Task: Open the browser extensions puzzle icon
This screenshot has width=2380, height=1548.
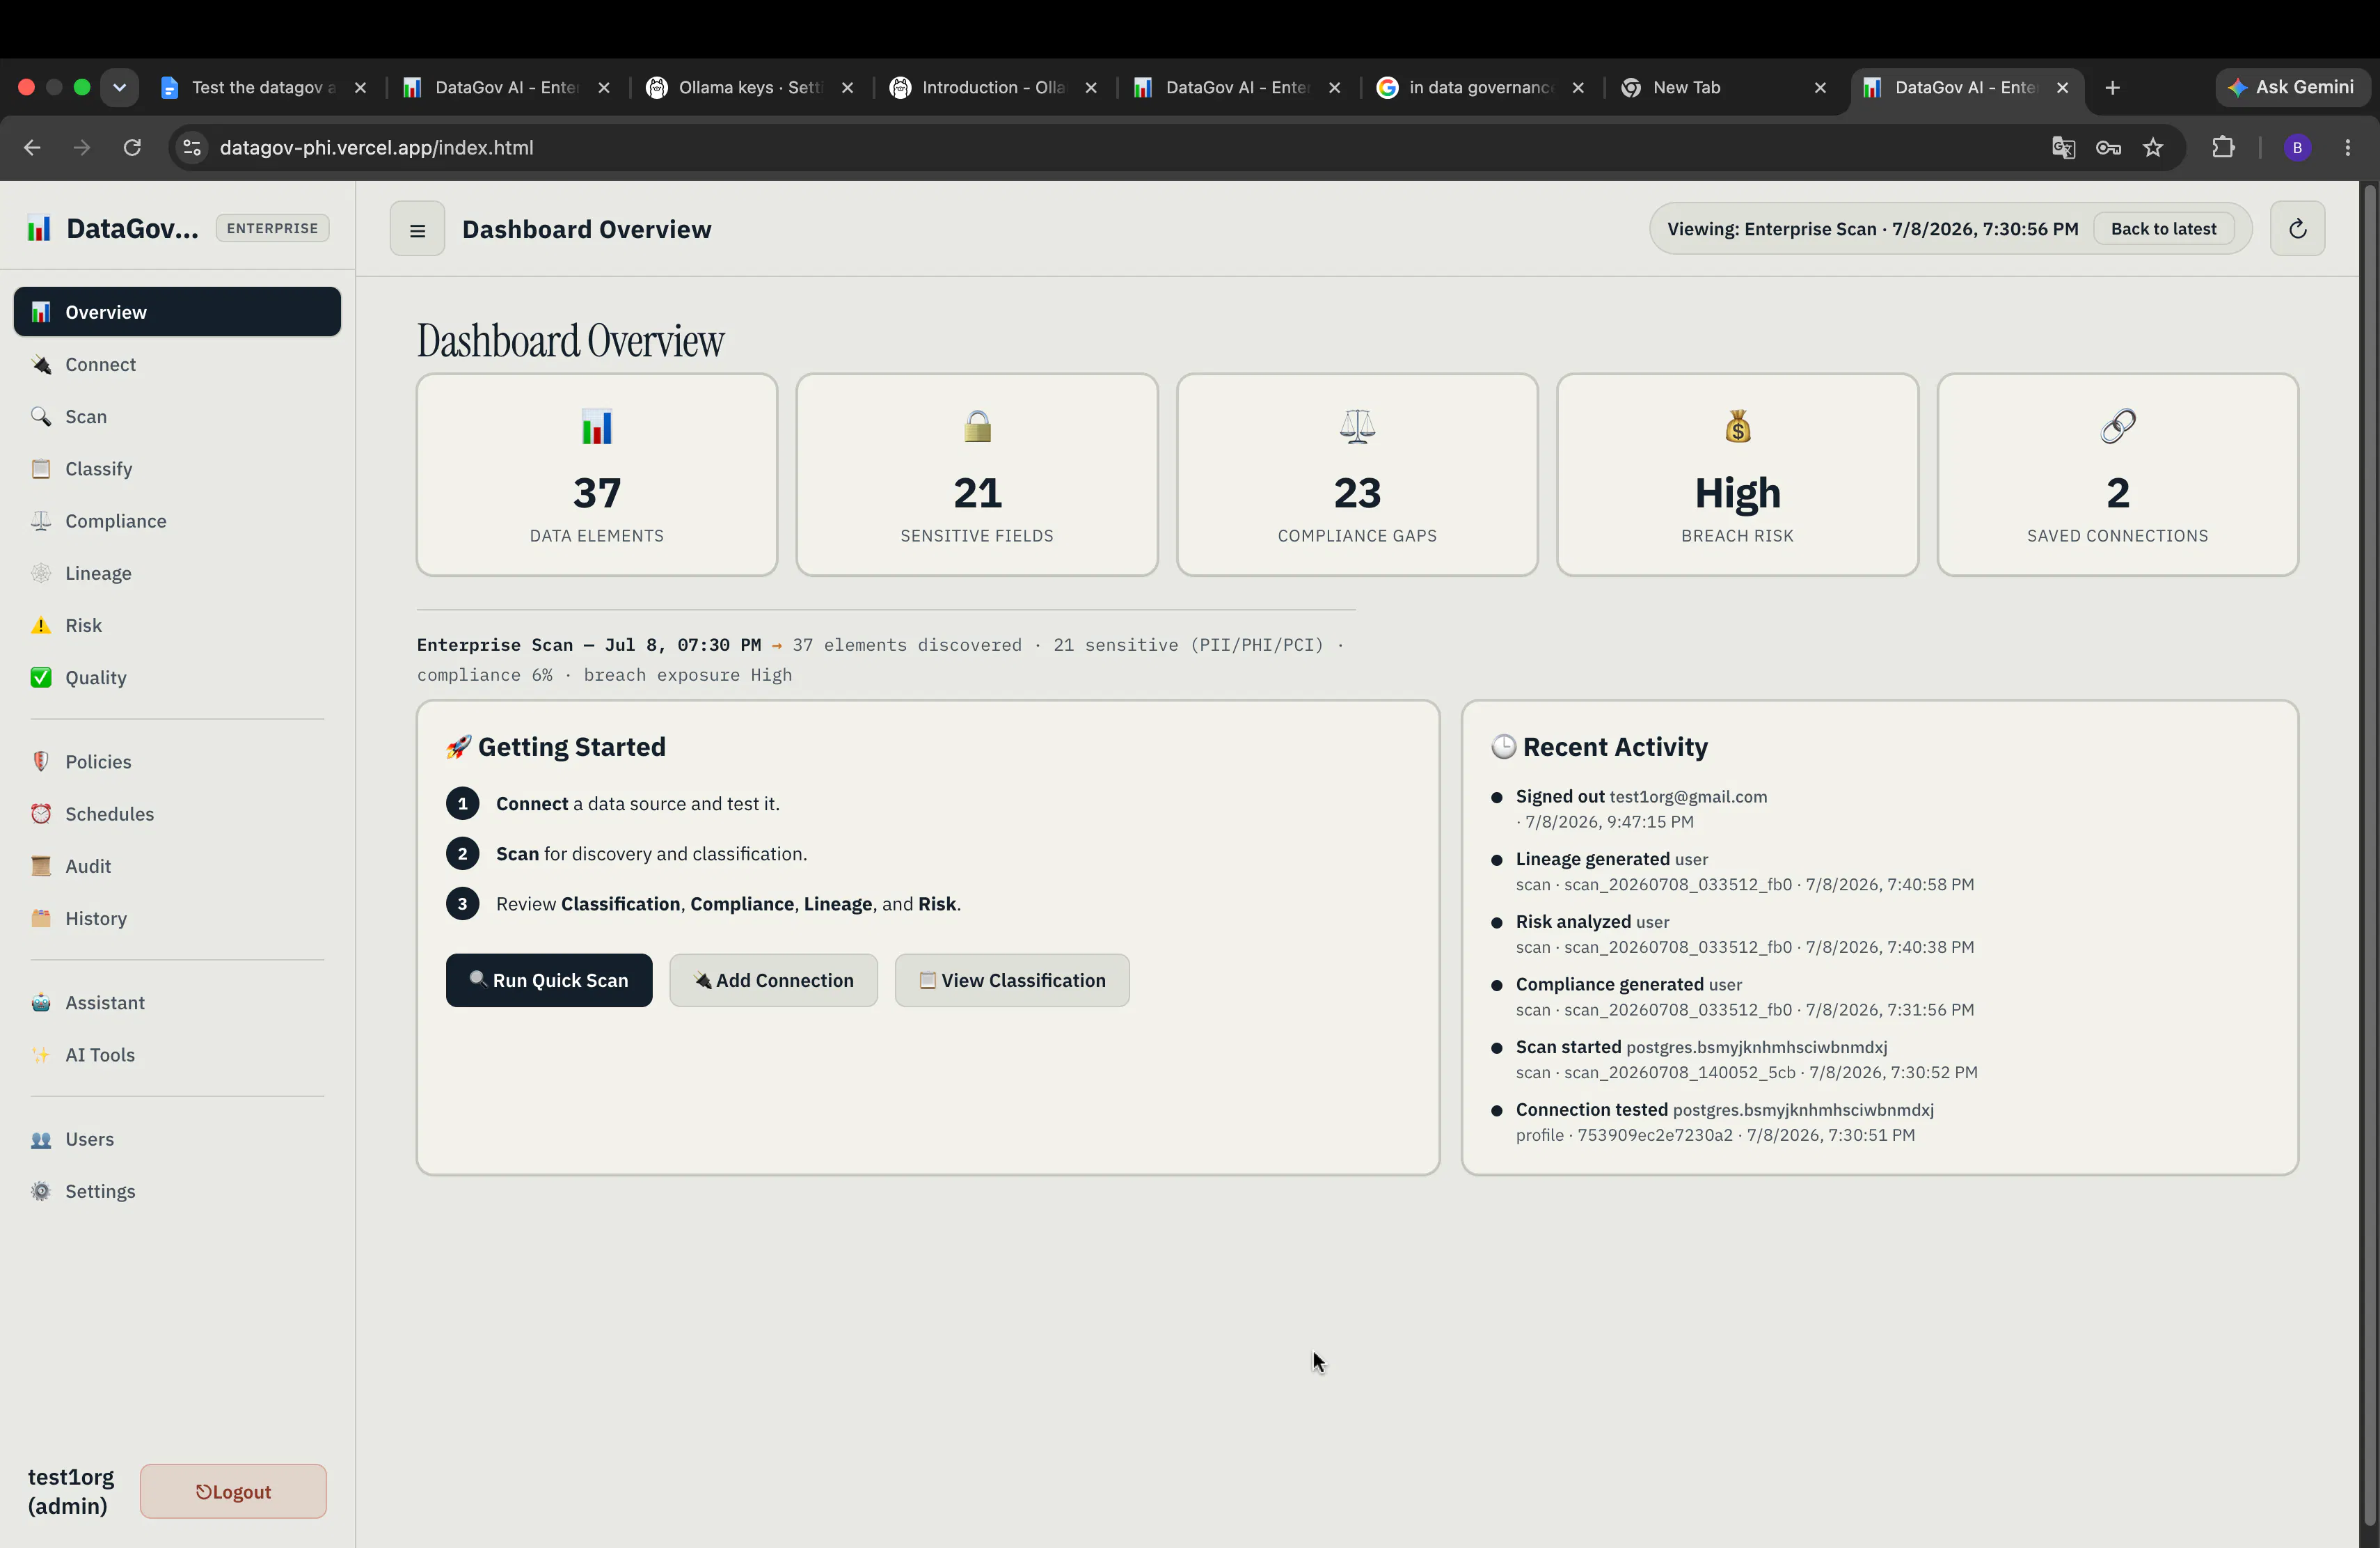Action: (2223, 148)
